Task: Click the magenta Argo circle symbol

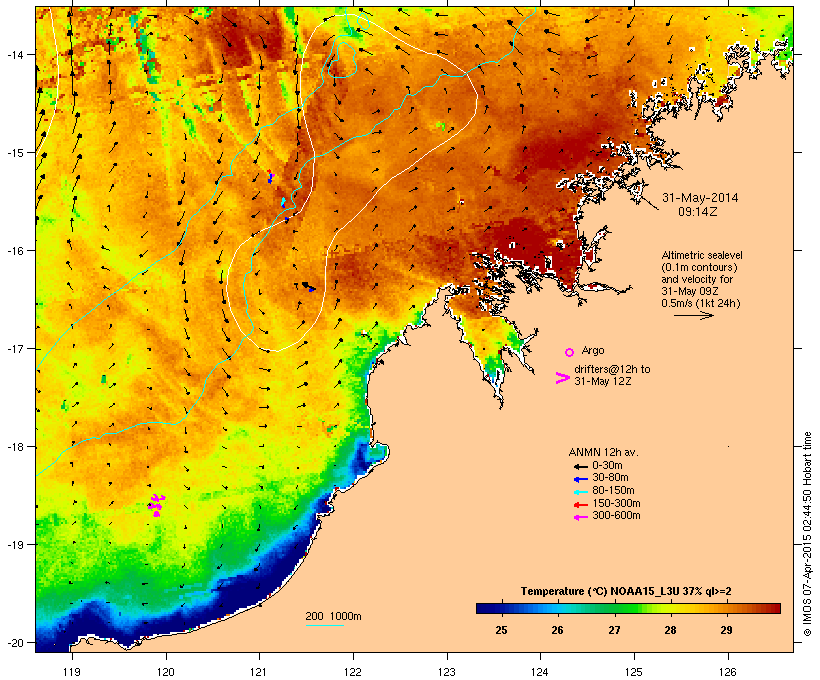Action: click(x=570, y=352)
